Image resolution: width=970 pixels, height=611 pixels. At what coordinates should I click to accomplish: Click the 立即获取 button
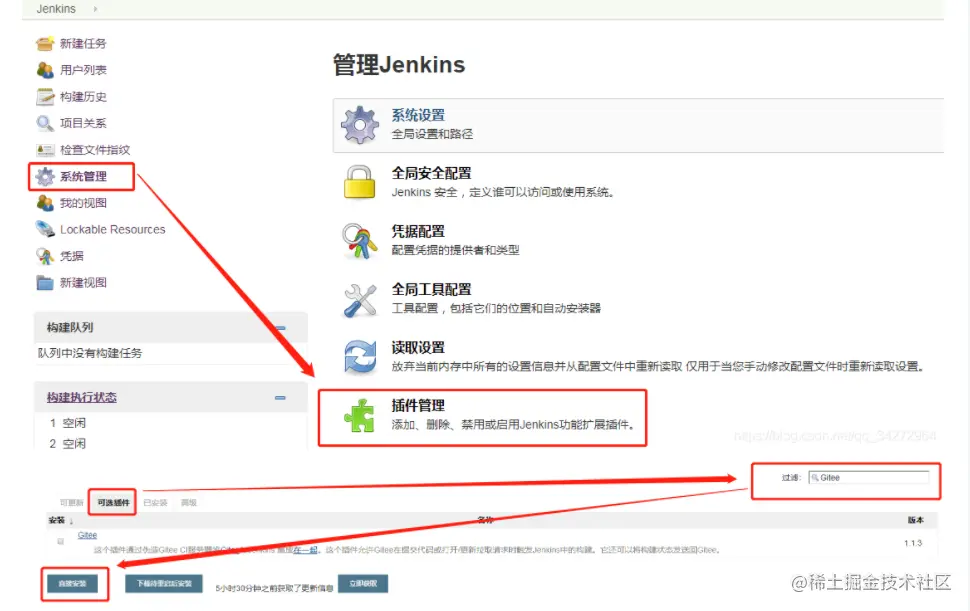click(363, 583)
